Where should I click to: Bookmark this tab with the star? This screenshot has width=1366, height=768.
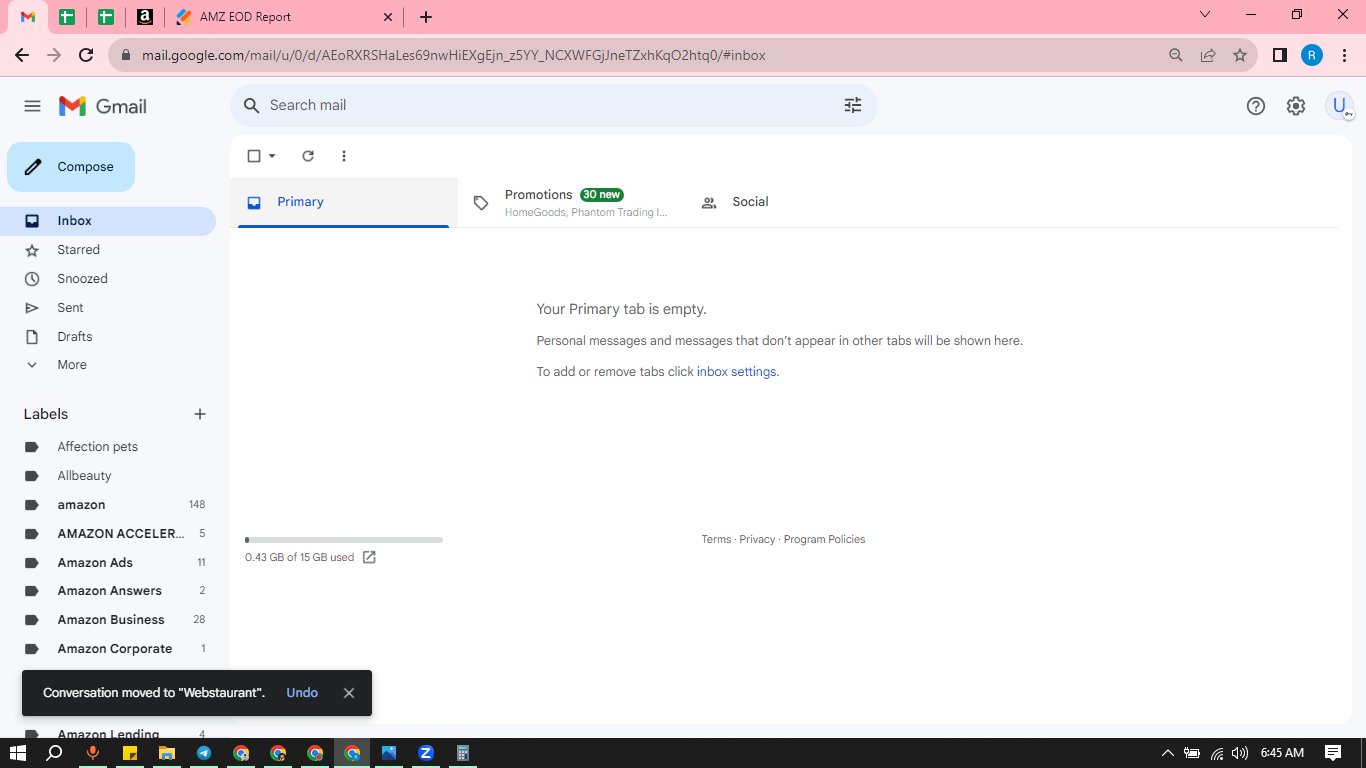point(1240,55)
